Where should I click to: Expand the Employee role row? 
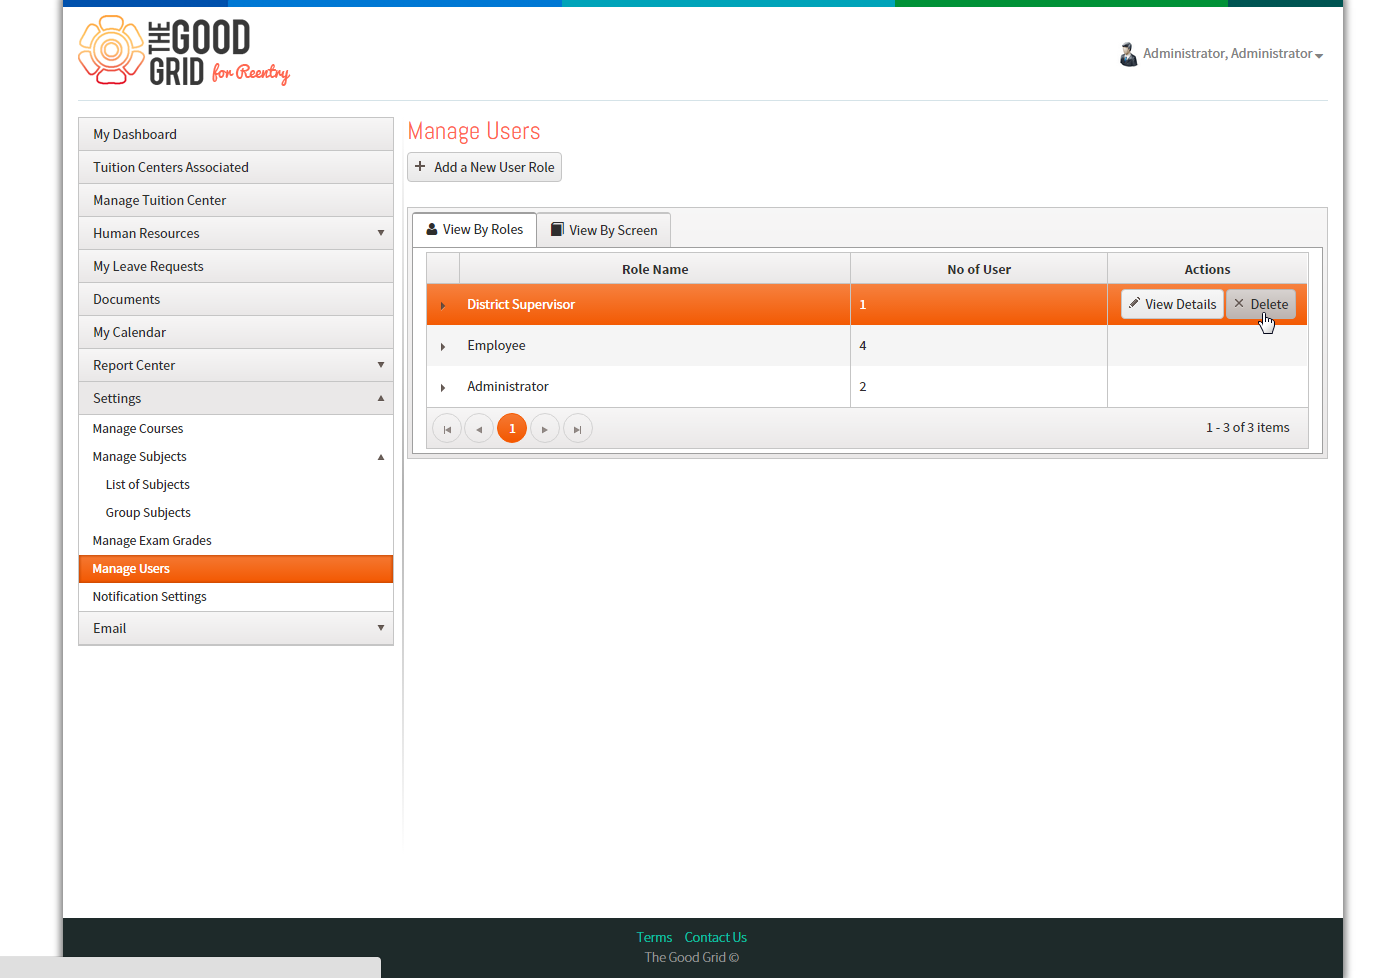pos(443,346)
